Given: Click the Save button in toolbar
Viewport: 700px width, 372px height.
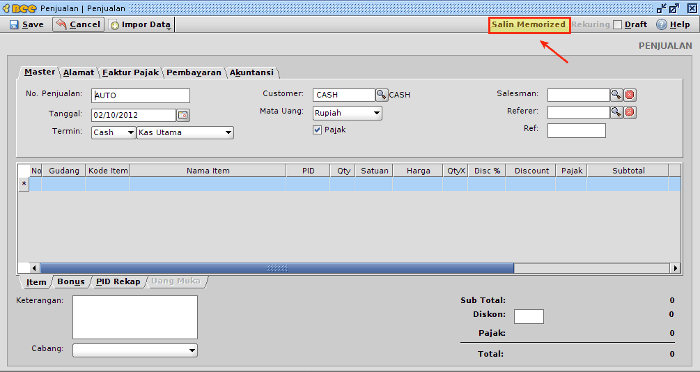Looking at the screenshot, I should 27,25.
